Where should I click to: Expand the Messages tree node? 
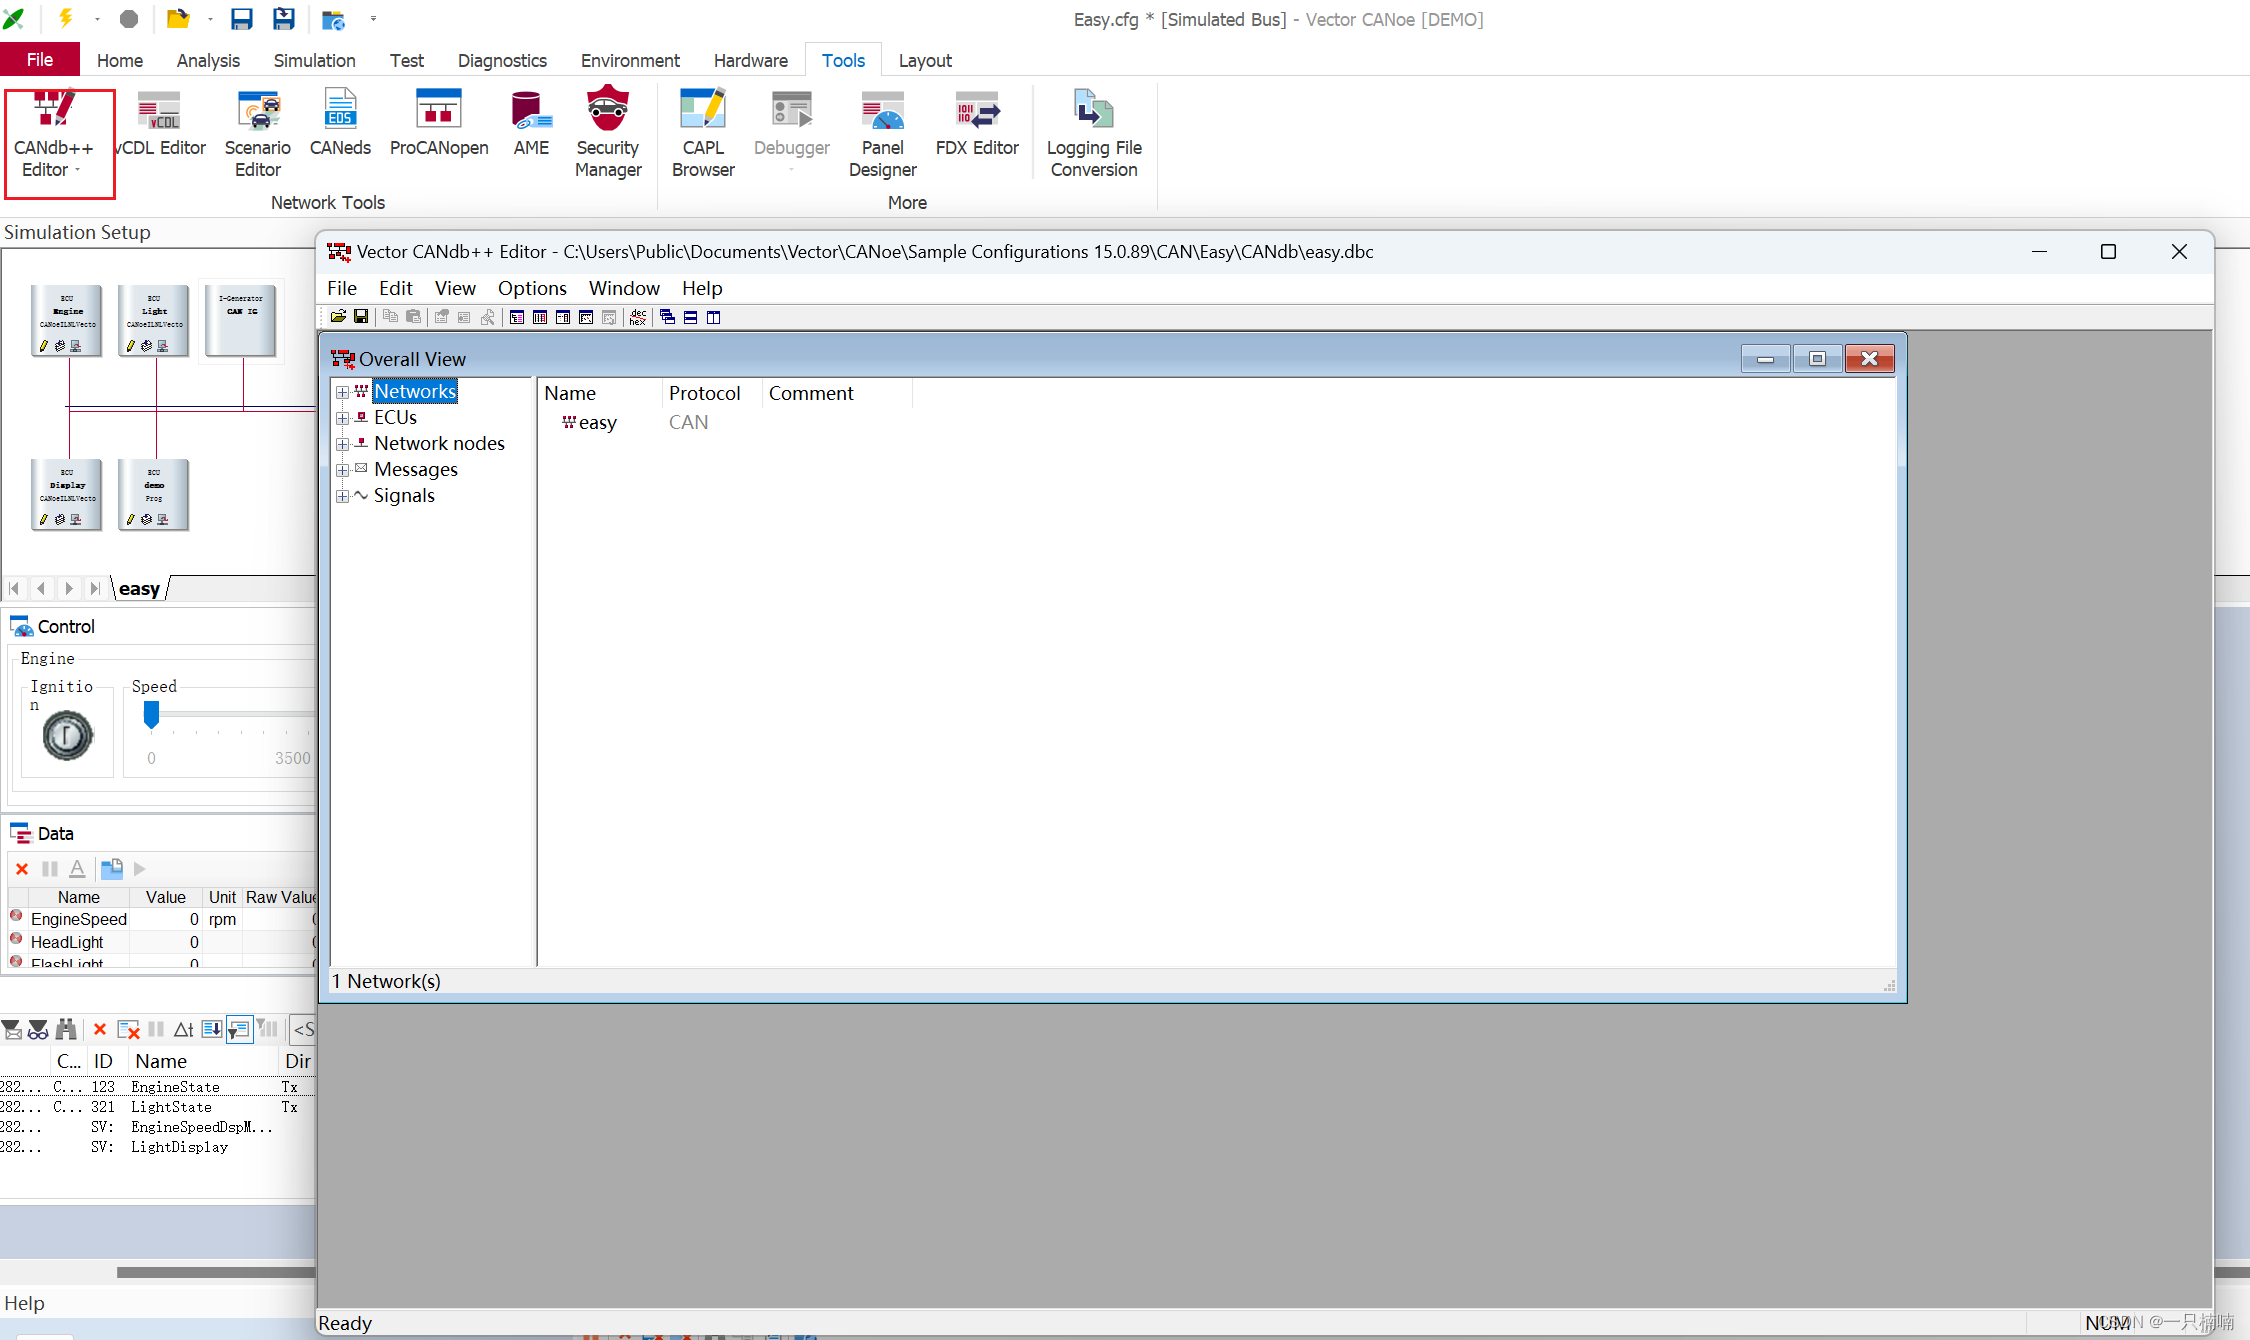(342, 470)
